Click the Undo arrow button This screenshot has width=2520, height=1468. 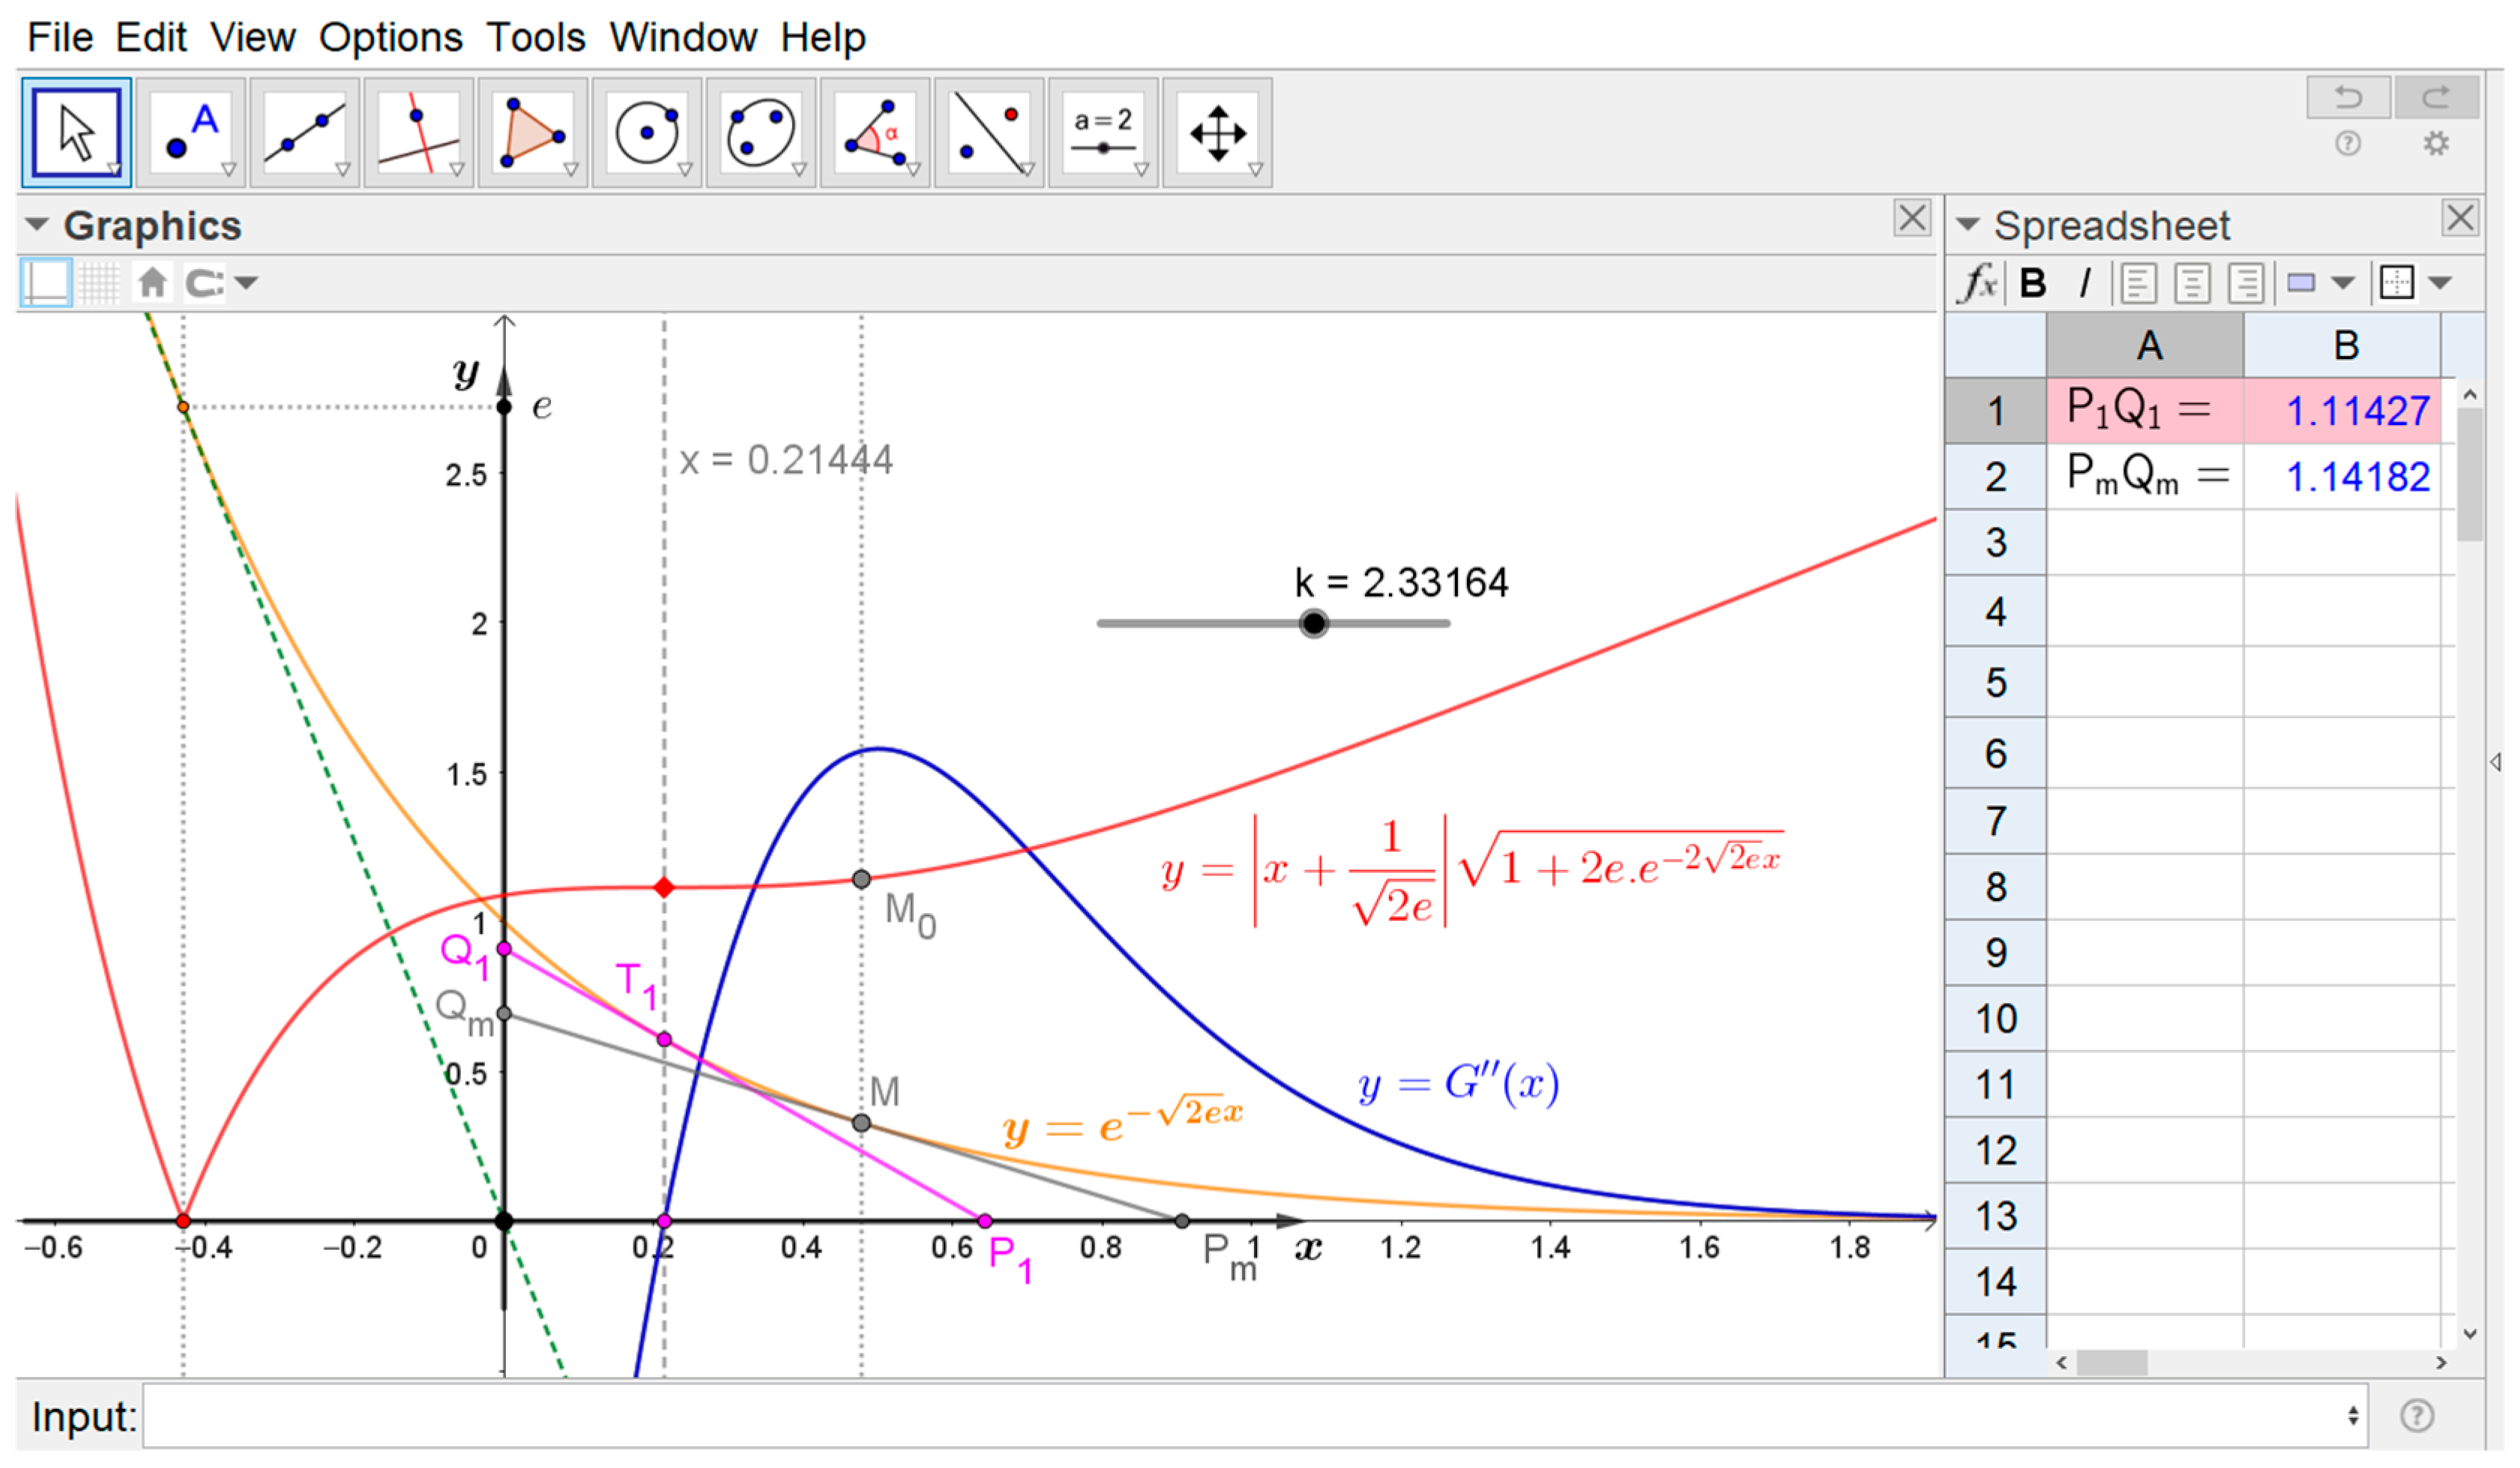pyautogui.click(x=2347, y=97)
